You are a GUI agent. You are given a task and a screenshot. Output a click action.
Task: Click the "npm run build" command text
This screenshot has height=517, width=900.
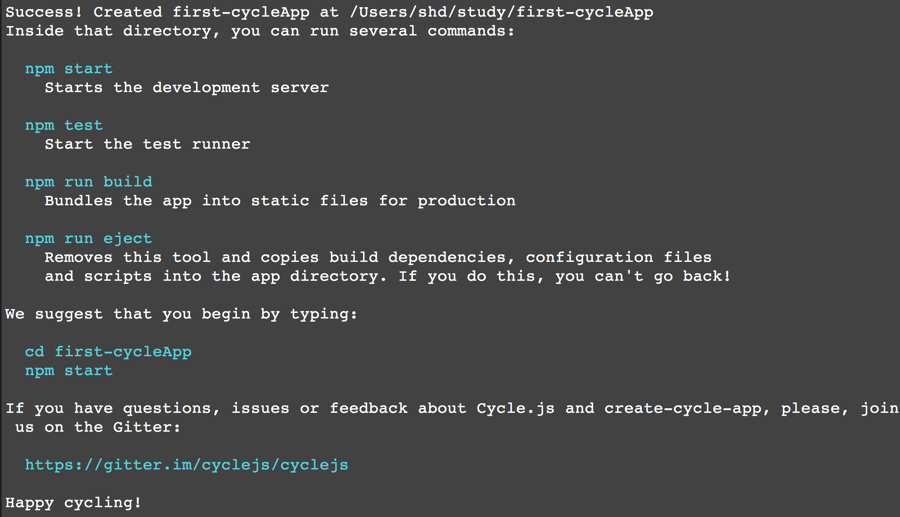click(x=88, y=182)
